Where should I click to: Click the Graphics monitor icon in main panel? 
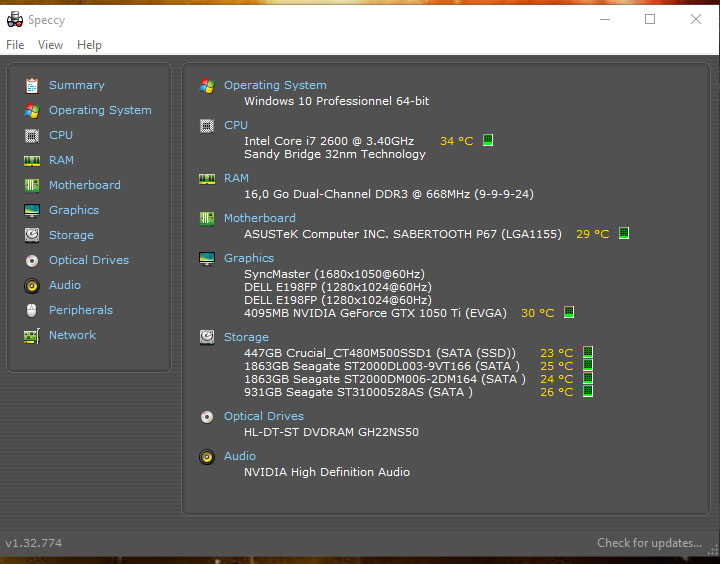click(207, 259)
